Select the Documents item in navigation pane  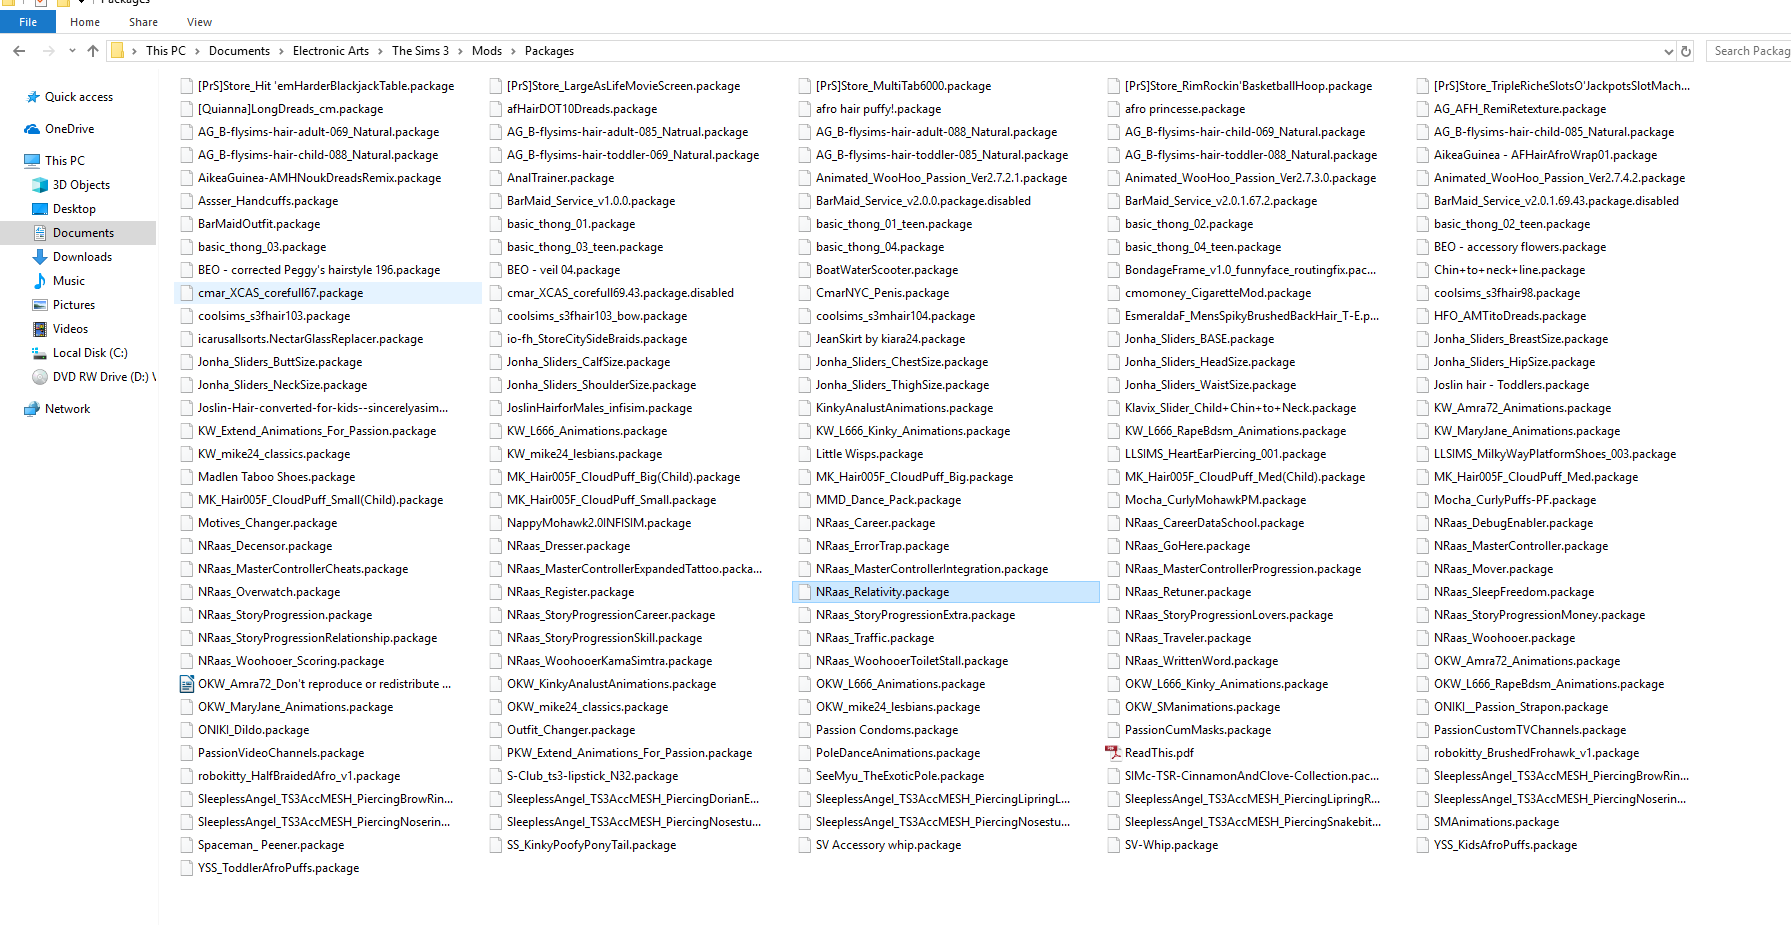click(x=78, y=233)
